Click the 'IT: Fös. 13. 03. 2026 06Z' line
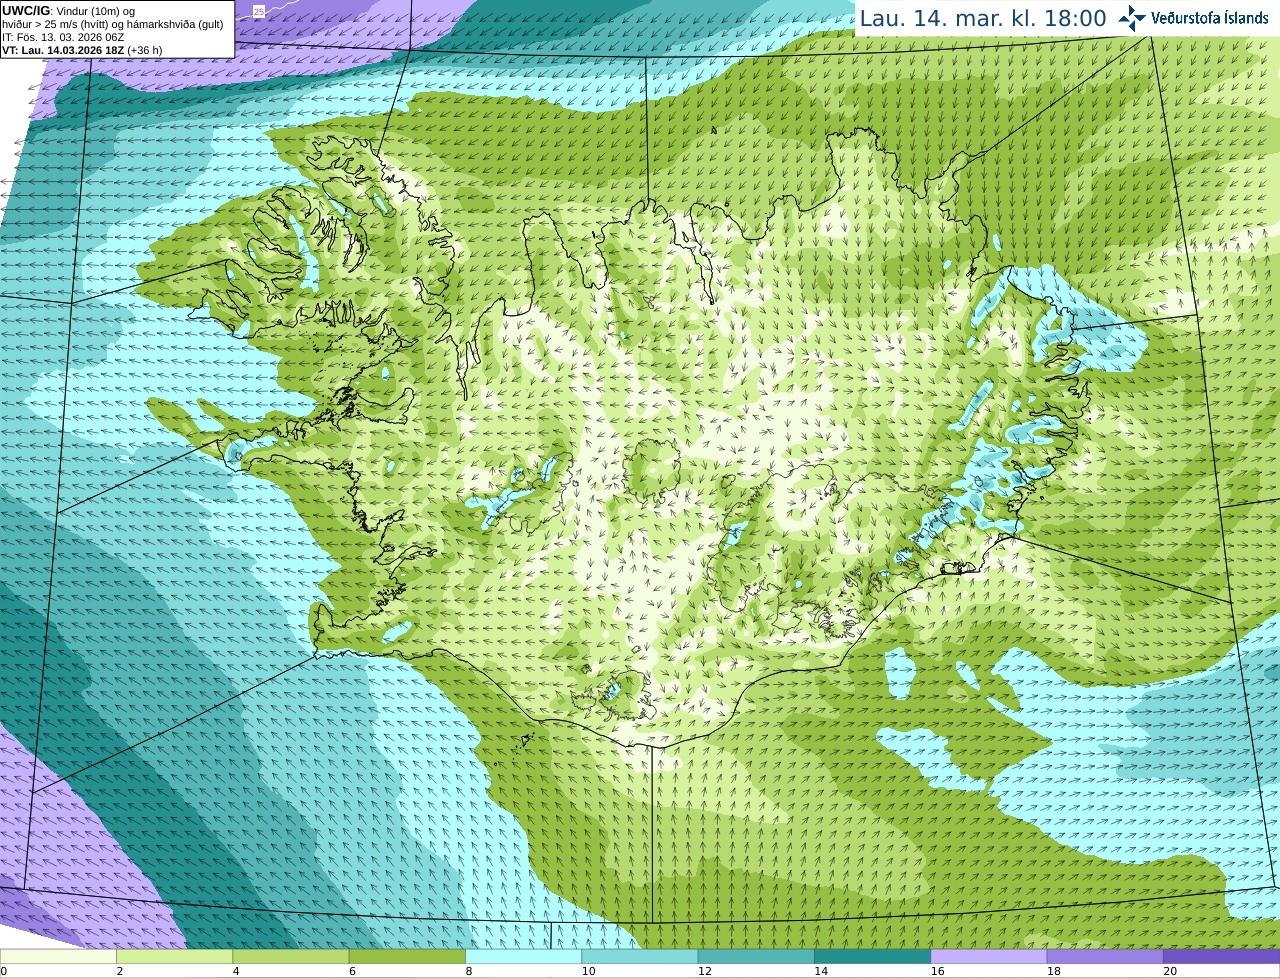Screen dimensions: 1280x978 pos(63,37)
